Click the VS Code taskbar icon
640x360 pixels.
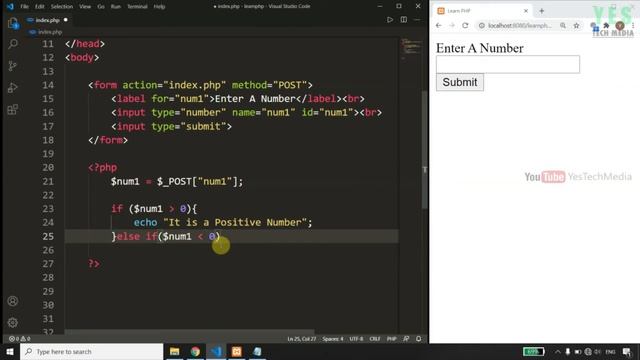click(216, 351)
